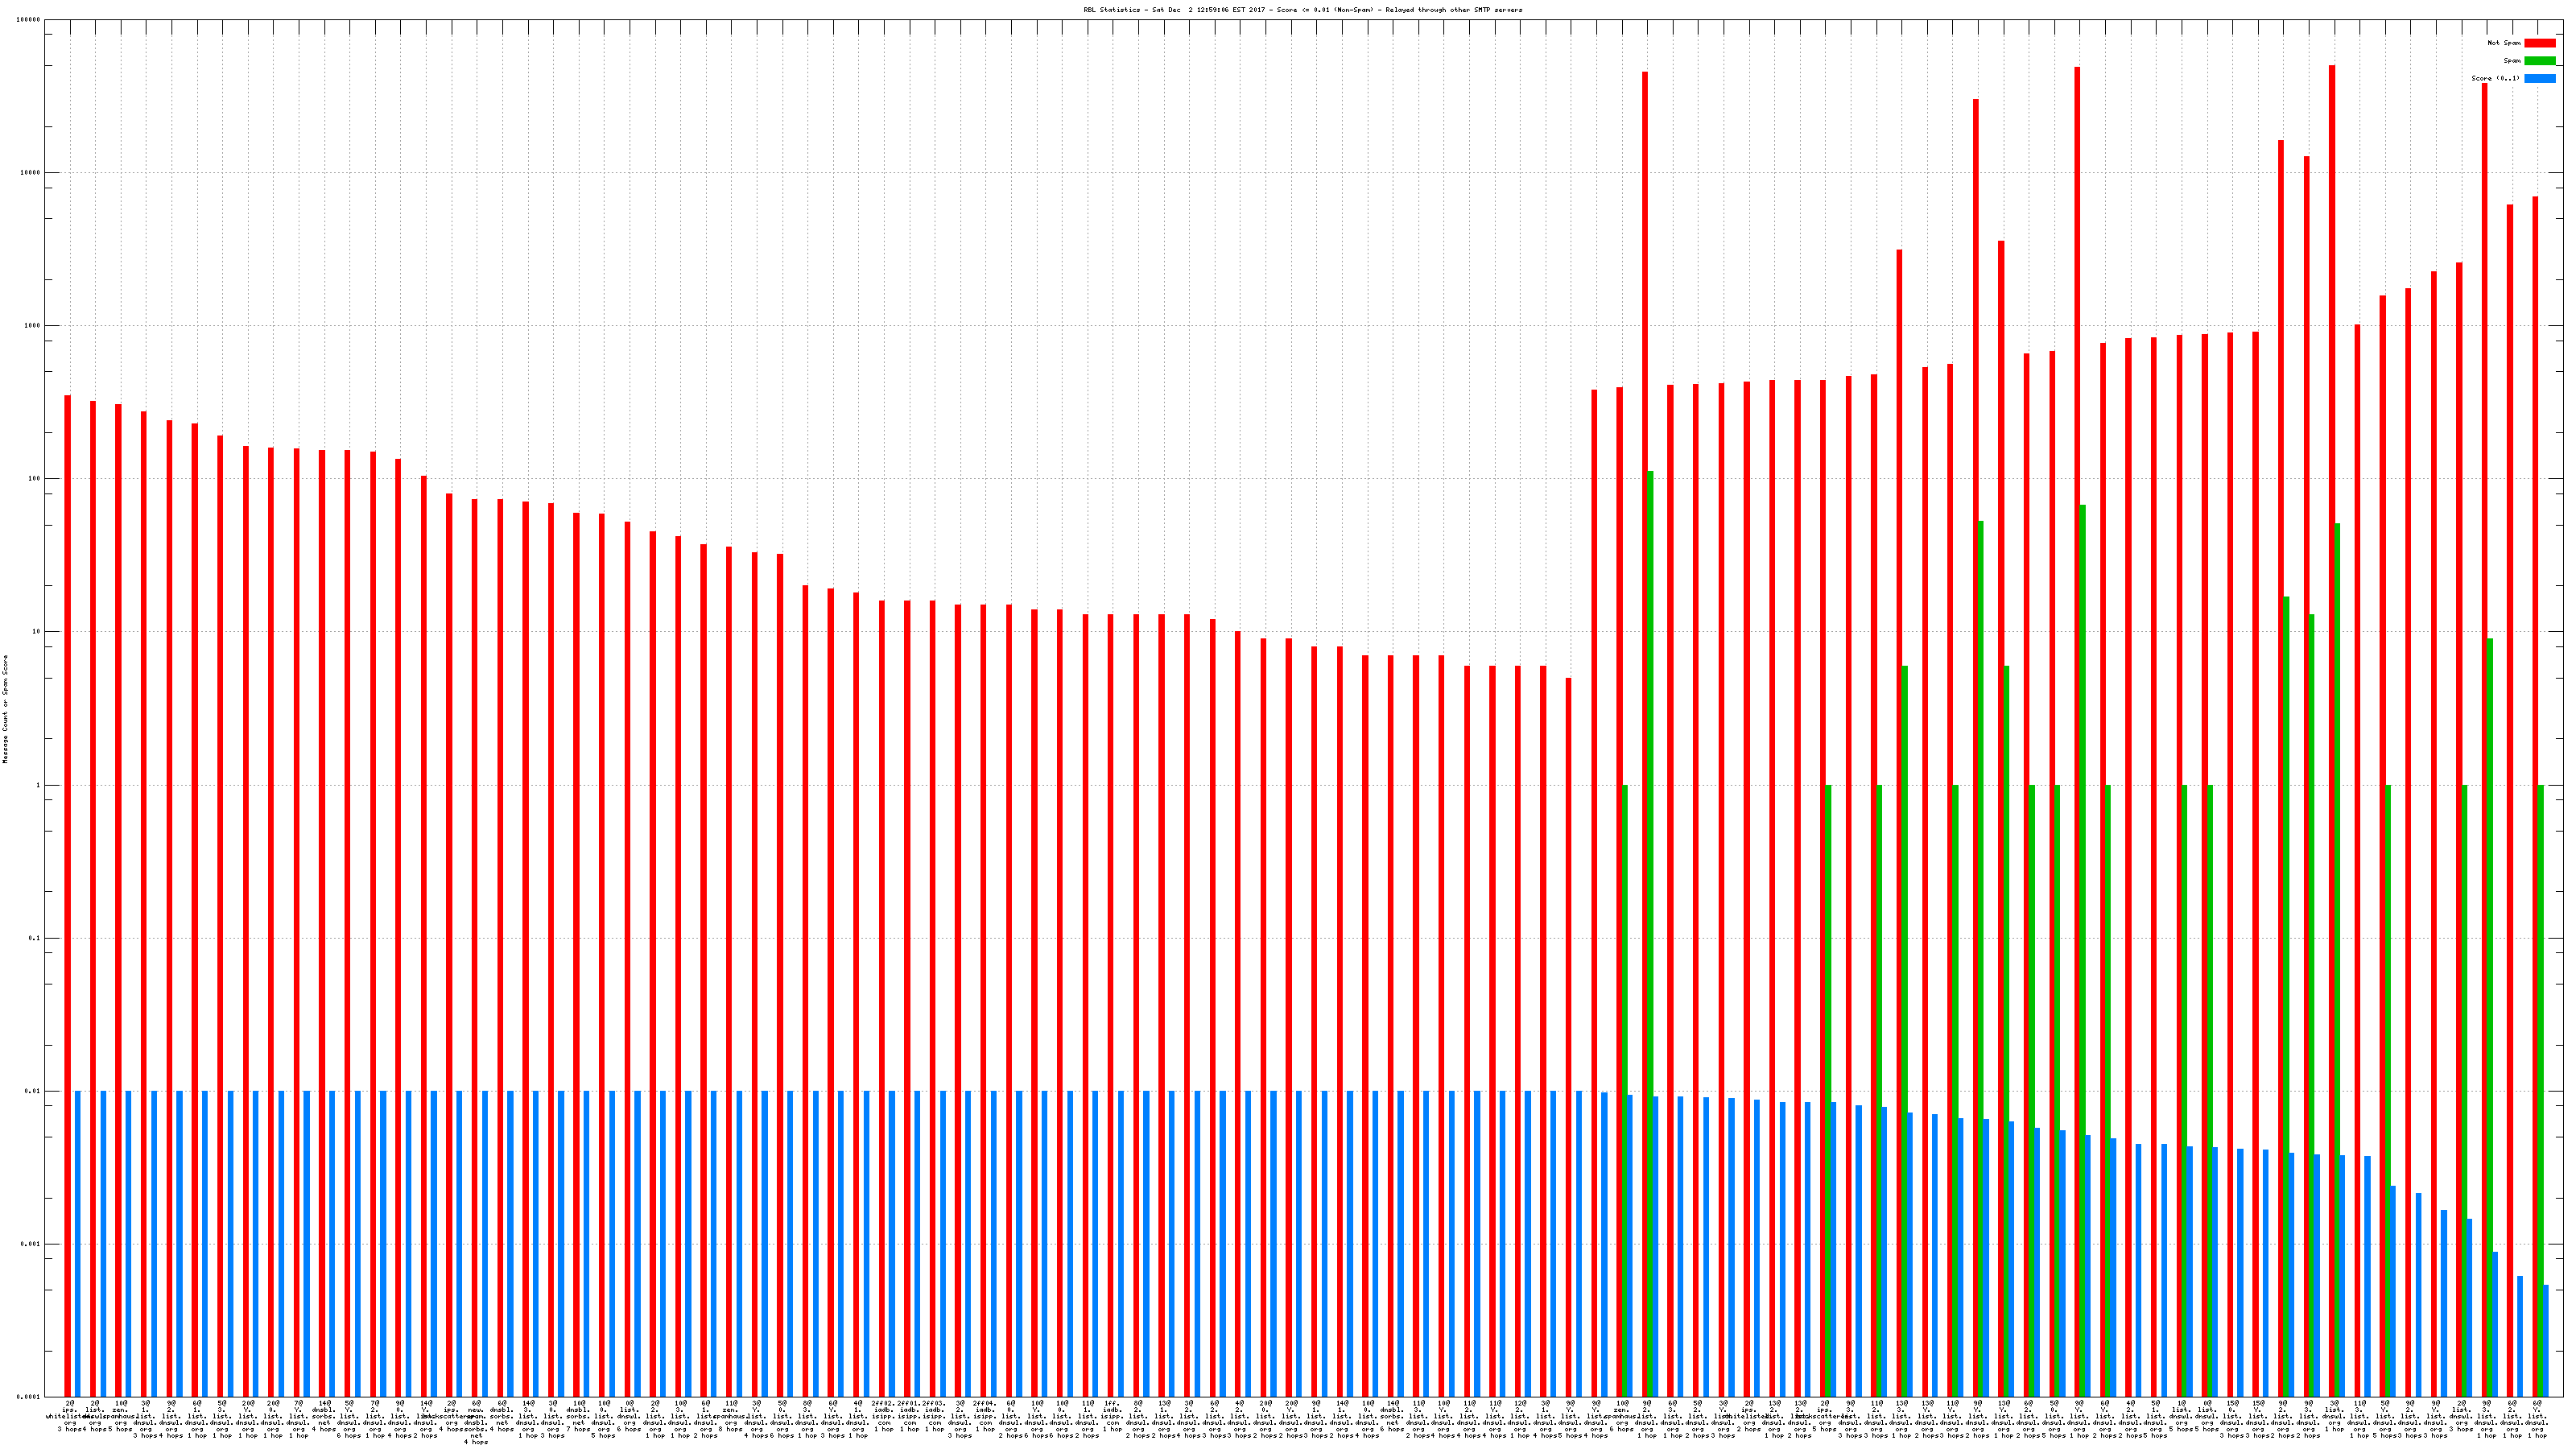Click the RBL Statistics chart title

[1302, 10]
